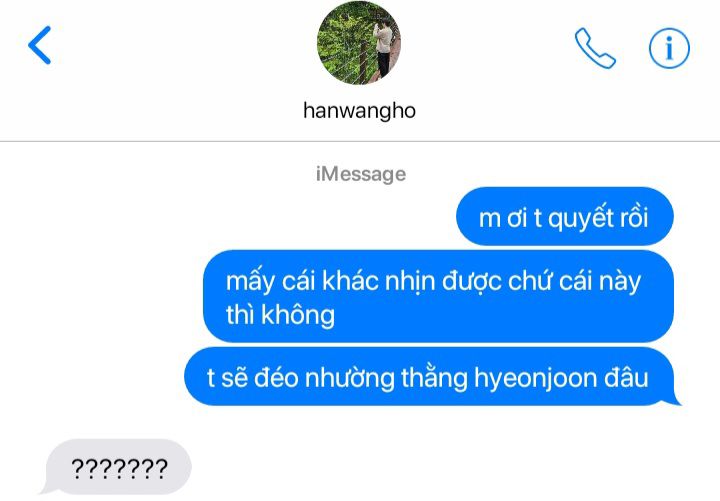The width and height of the screenshot is (720, 501).
Task: Select the iMessage label text
Action: [361, 174]
